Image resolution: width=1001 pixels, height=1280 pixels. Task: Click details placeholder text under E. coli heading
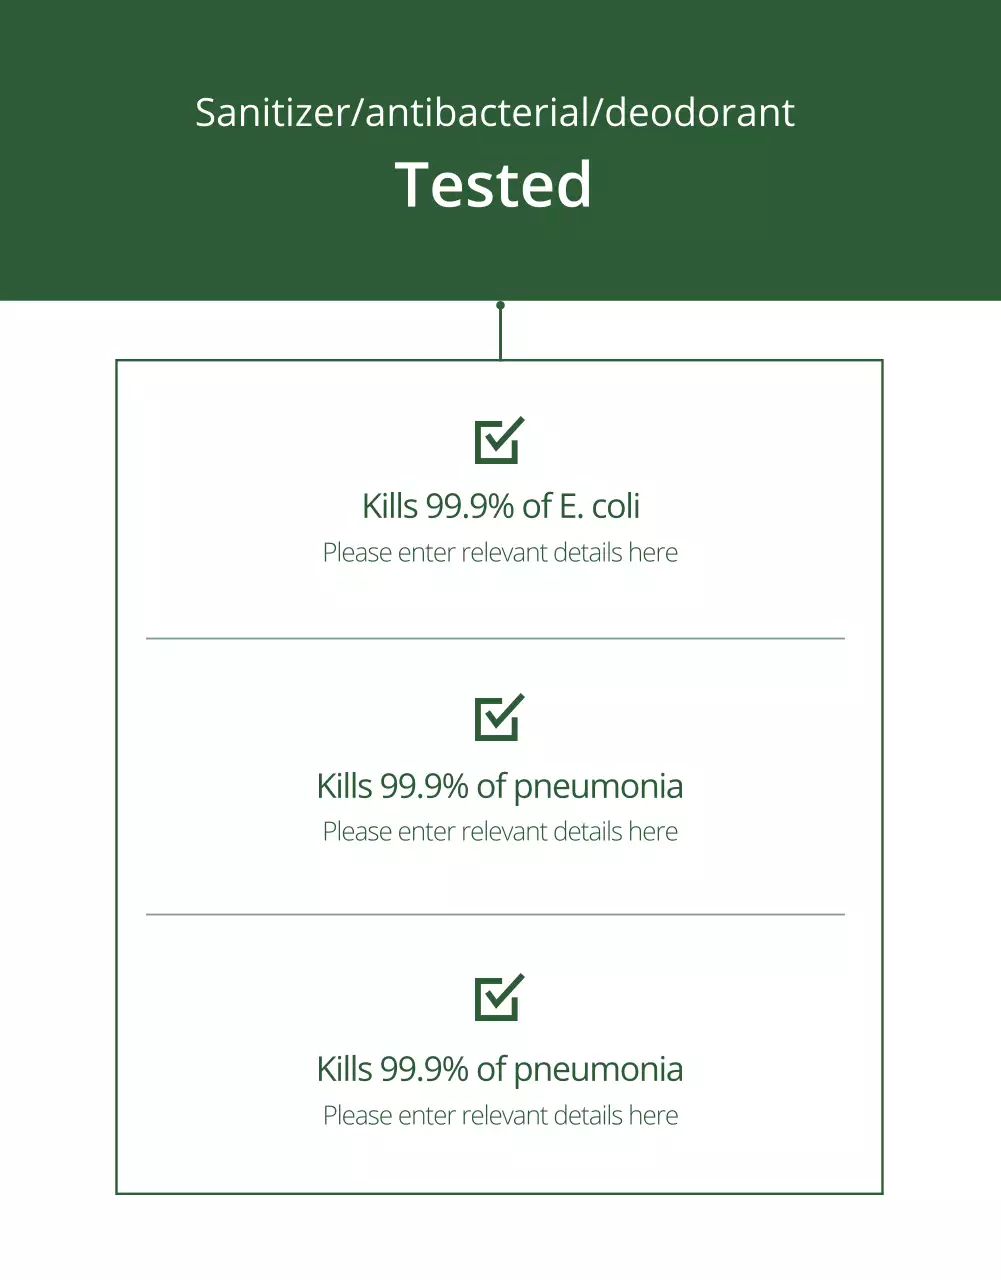[500, 553]
